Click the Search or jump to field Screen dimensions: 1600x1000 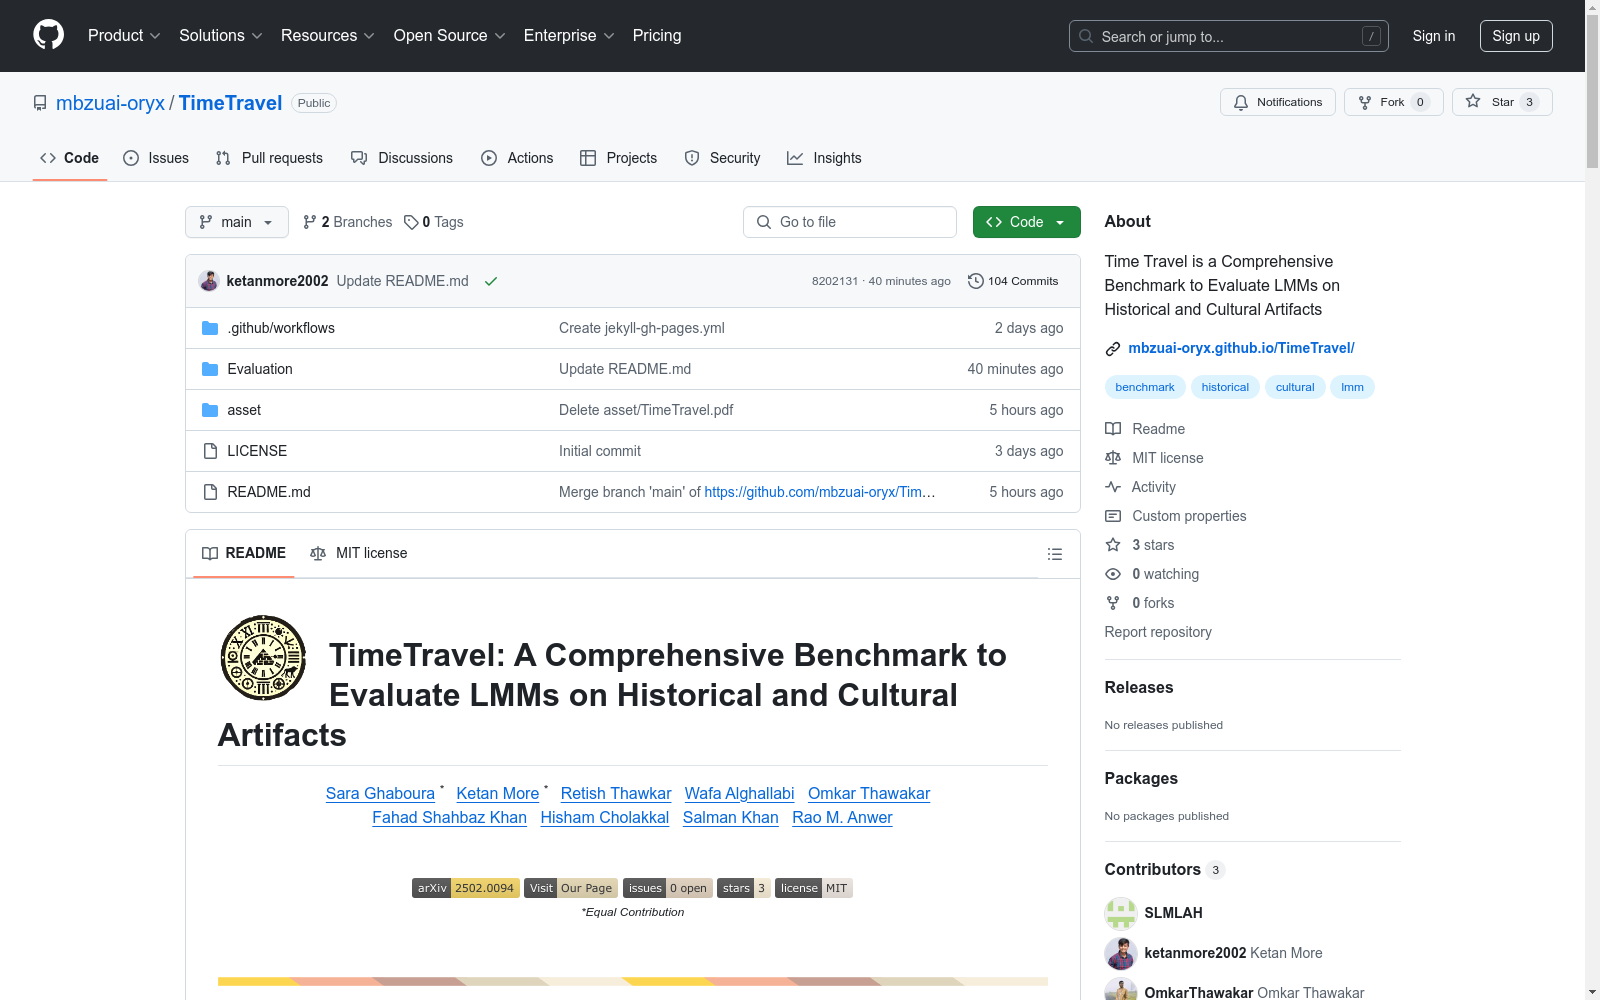(1229, 36)
